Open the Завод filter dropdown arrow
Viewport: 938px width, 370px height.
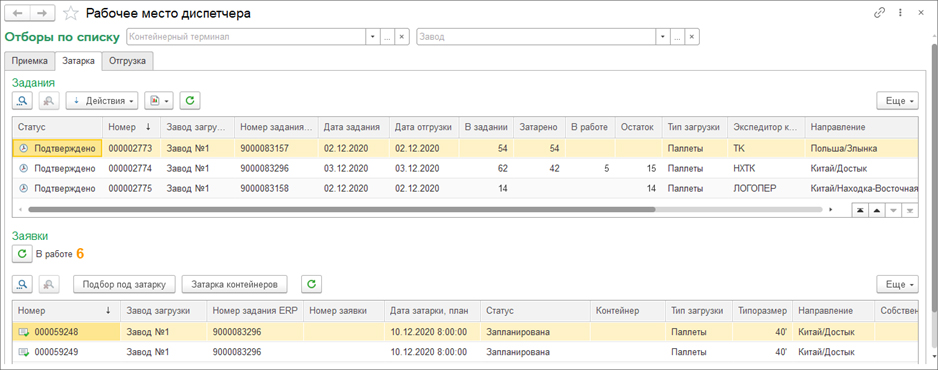pos(662,37)
